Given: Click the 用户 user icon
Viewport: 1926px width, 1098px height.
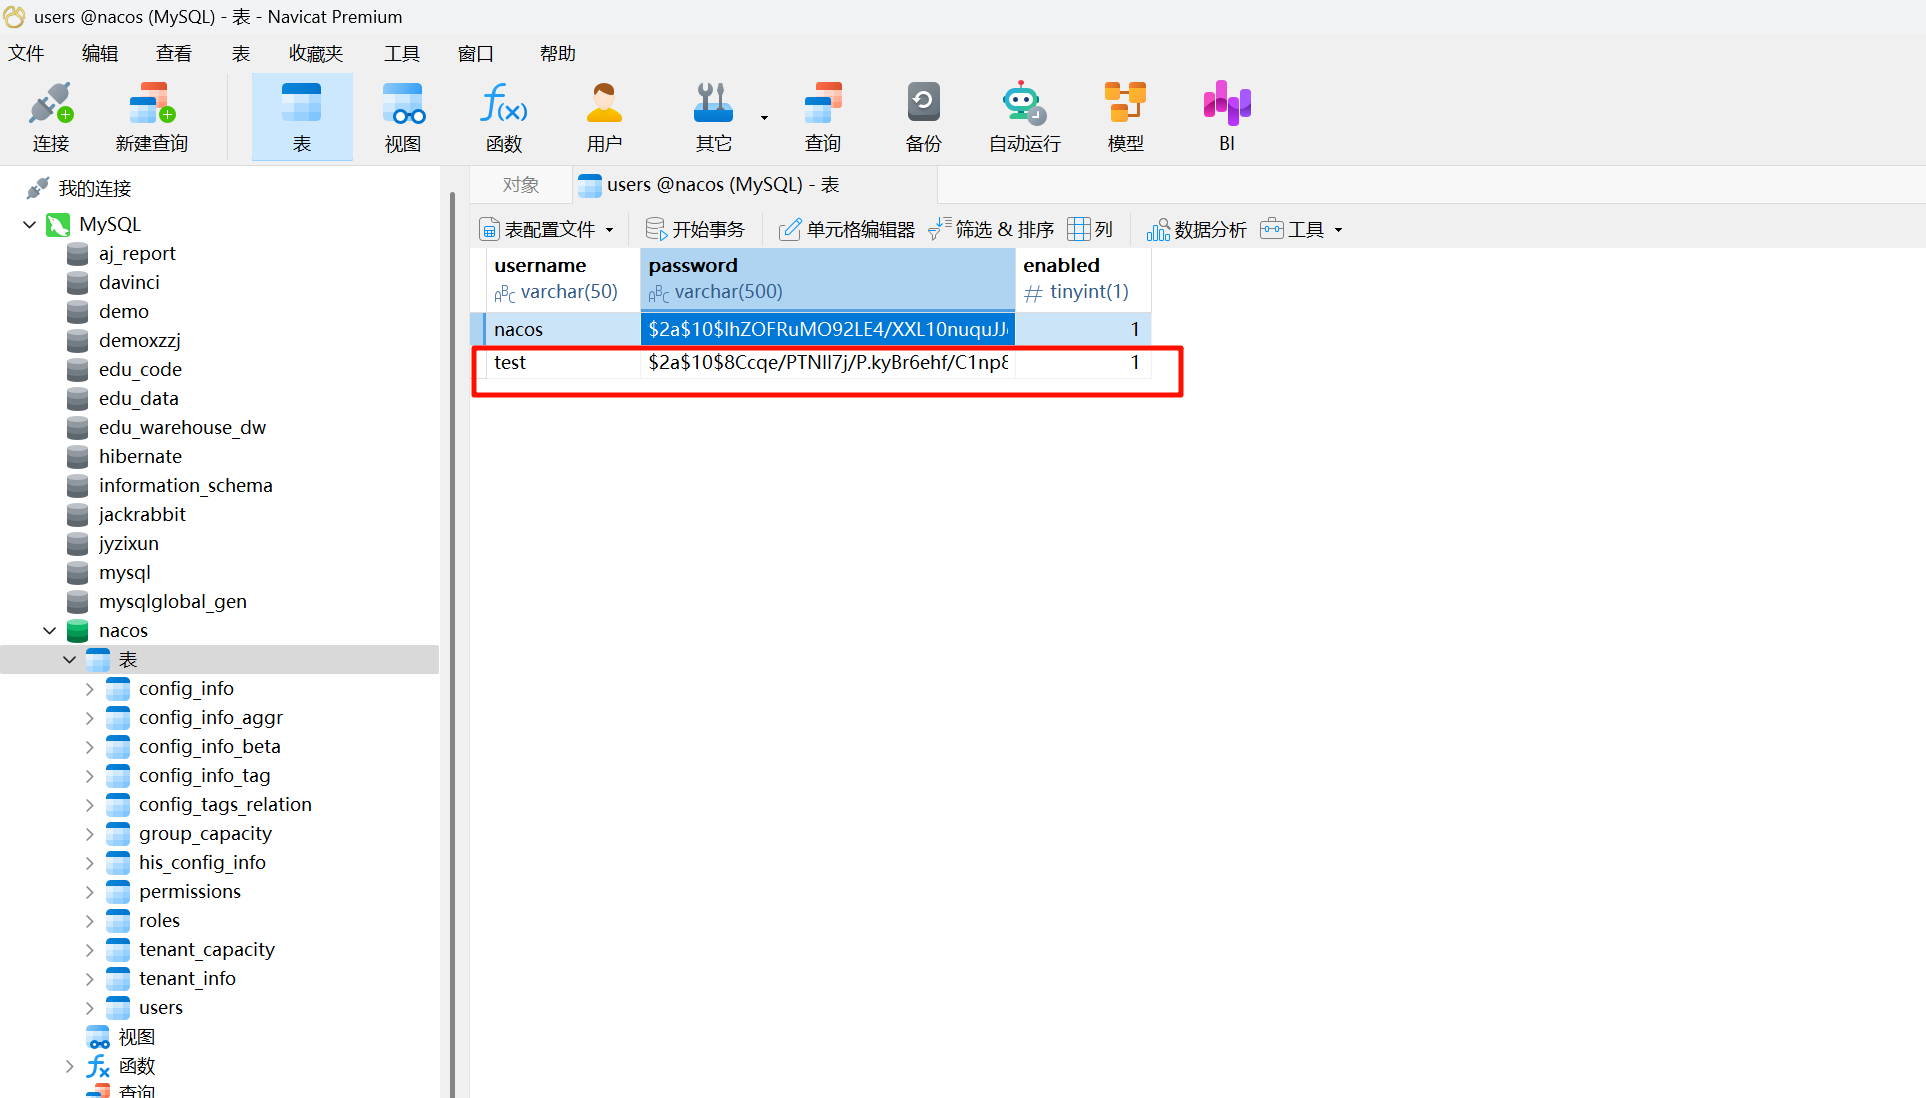Looking at the screenshot, I should 604,105.
